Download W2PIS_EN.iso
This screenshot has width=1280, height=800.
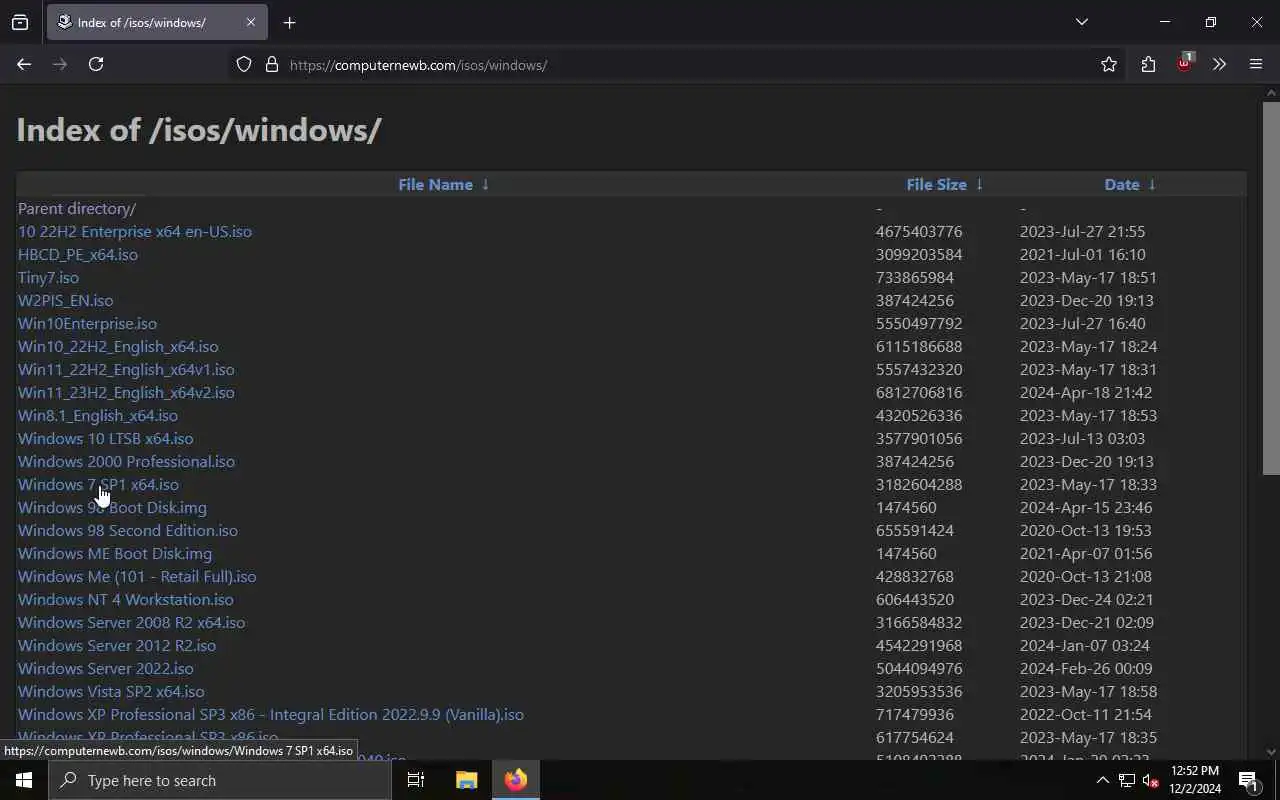tap(65, 300)
